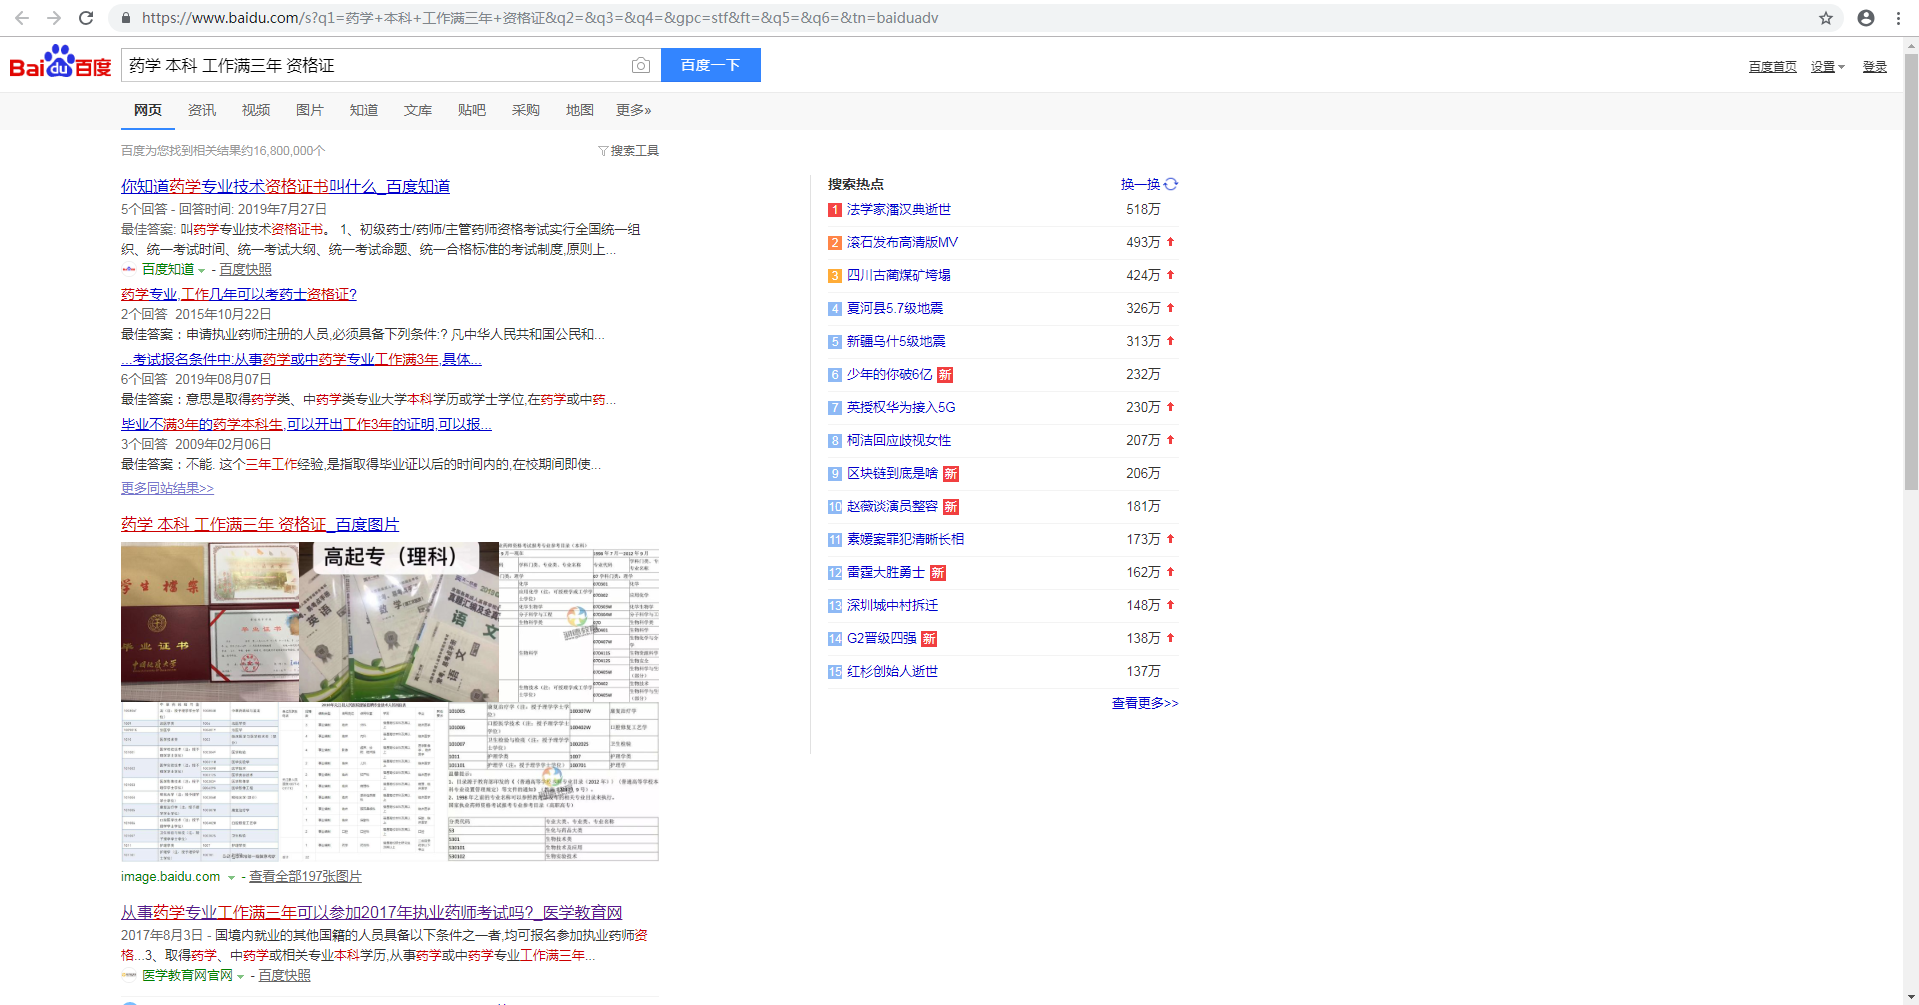Switch to the 地图 tab
The height and width of the screenshot is (1005, 1919).
point(580,110)
